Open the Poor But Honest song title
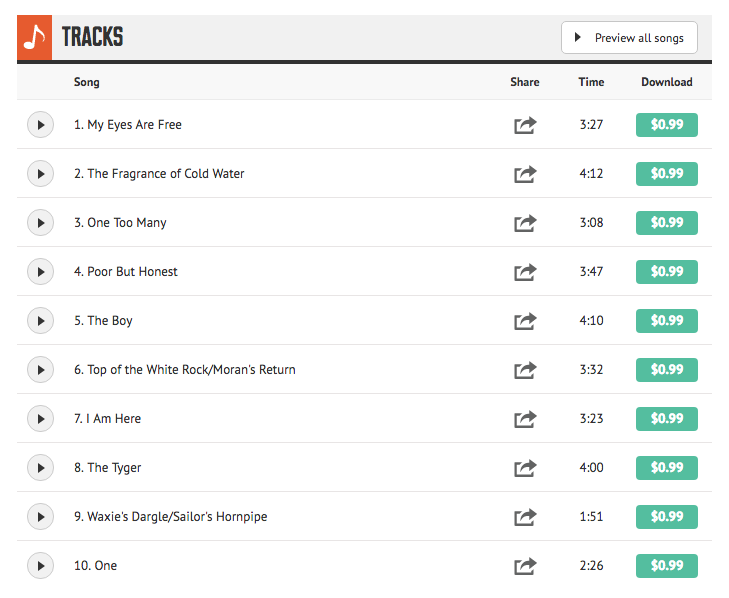729x598 pixels. click(126, 272)
